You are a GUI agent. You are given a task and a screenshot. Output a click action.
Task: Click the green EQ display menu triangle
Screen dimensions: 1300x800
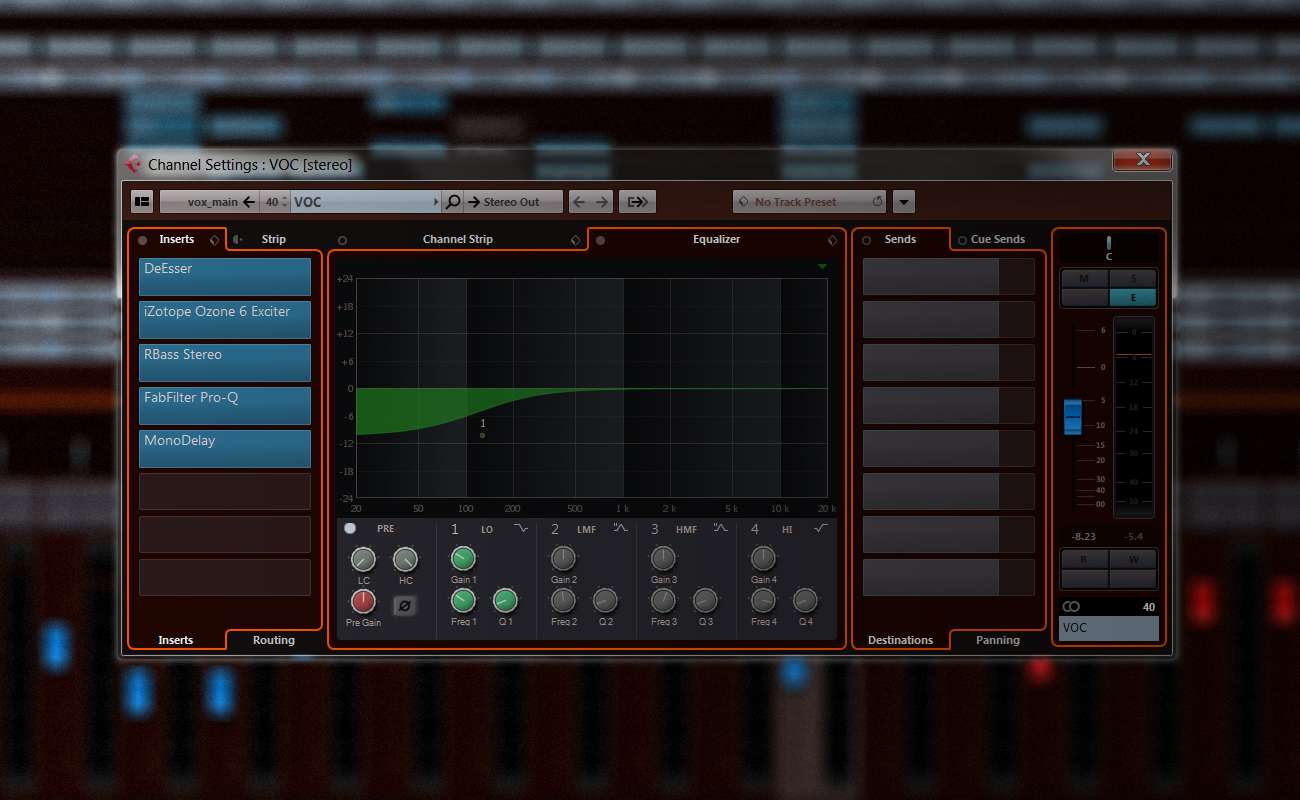[822, 267]
